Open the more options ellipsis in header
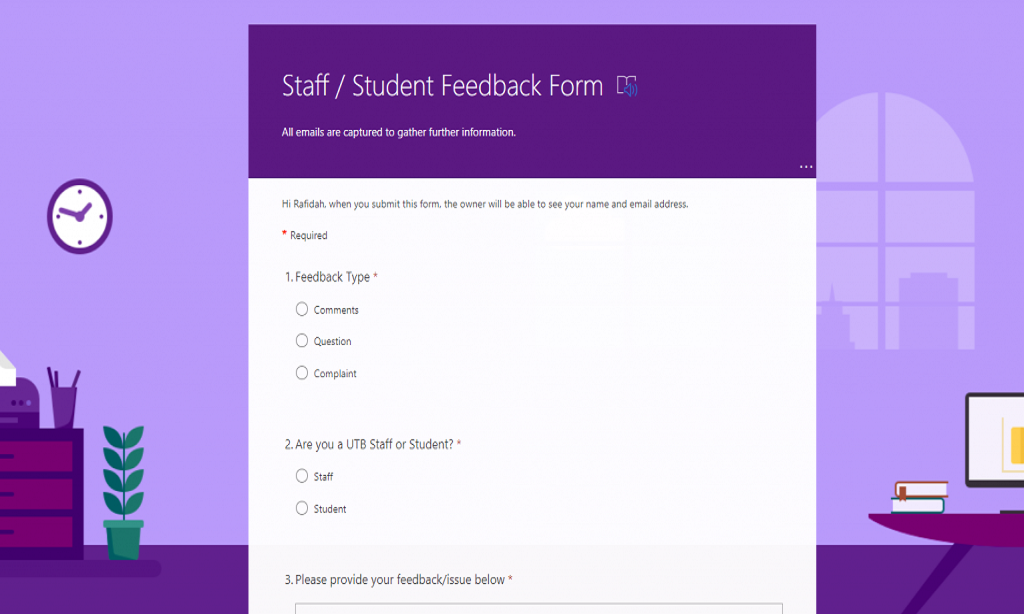The image size is (1024, 614). pyautogui.click(x=806, y=166)
